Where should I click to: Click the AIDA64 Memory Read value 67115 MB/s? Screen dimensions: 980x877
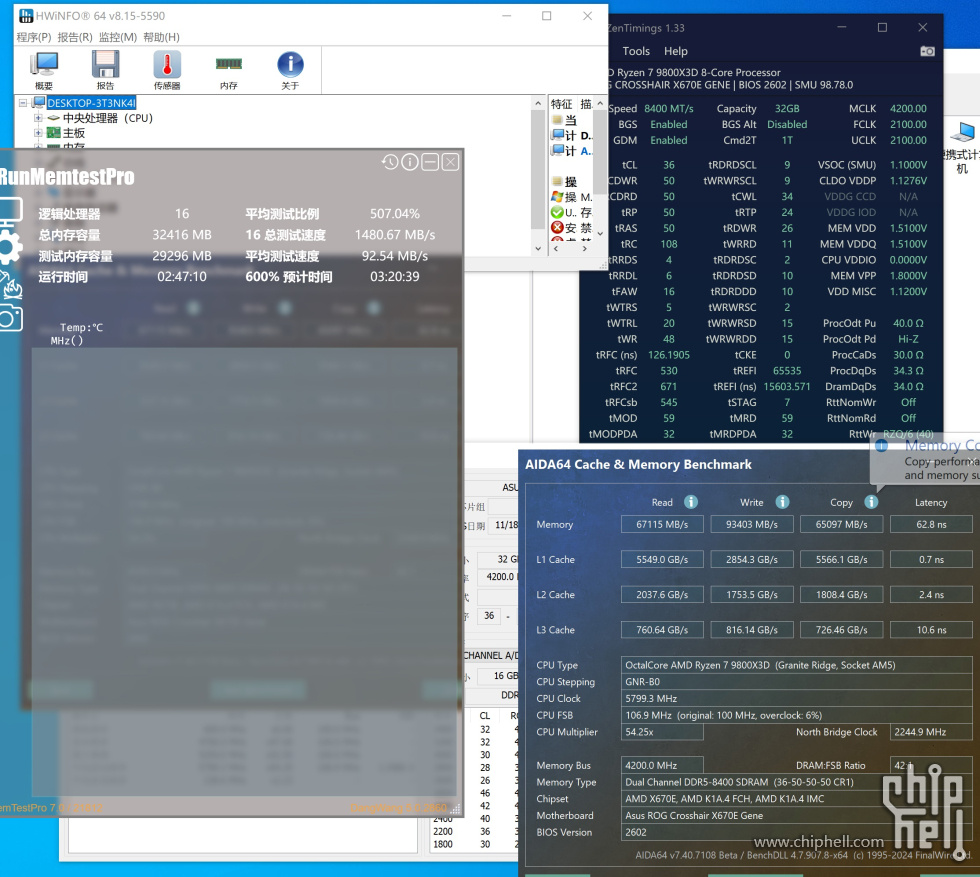pyautogui.click(x=662, y=524)
